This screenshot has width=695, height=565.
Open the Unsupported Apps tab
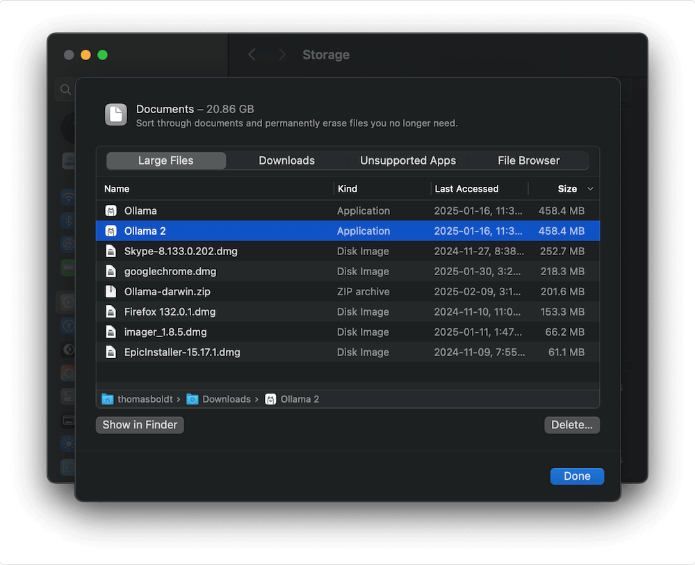click(x=408, y=160)
